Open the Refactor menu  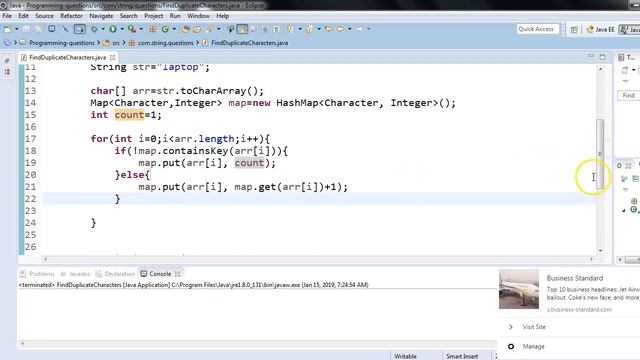(x=71, y=16)
